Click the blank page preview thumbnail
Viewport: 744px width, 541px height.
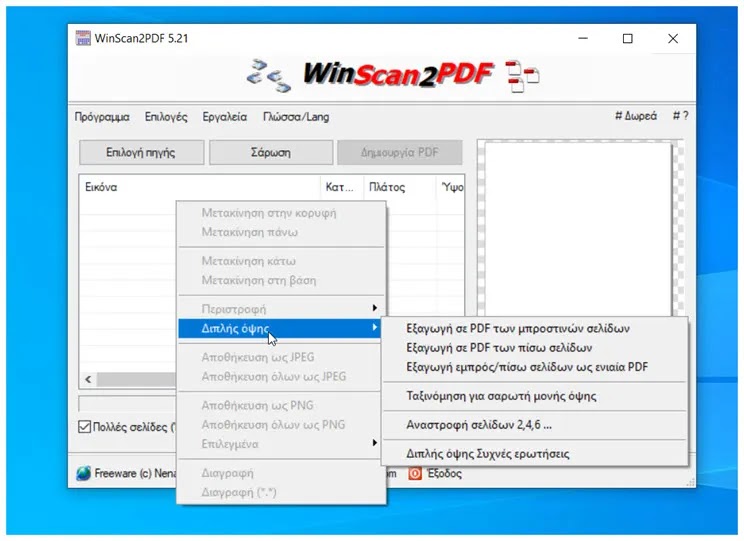point(578,229)
